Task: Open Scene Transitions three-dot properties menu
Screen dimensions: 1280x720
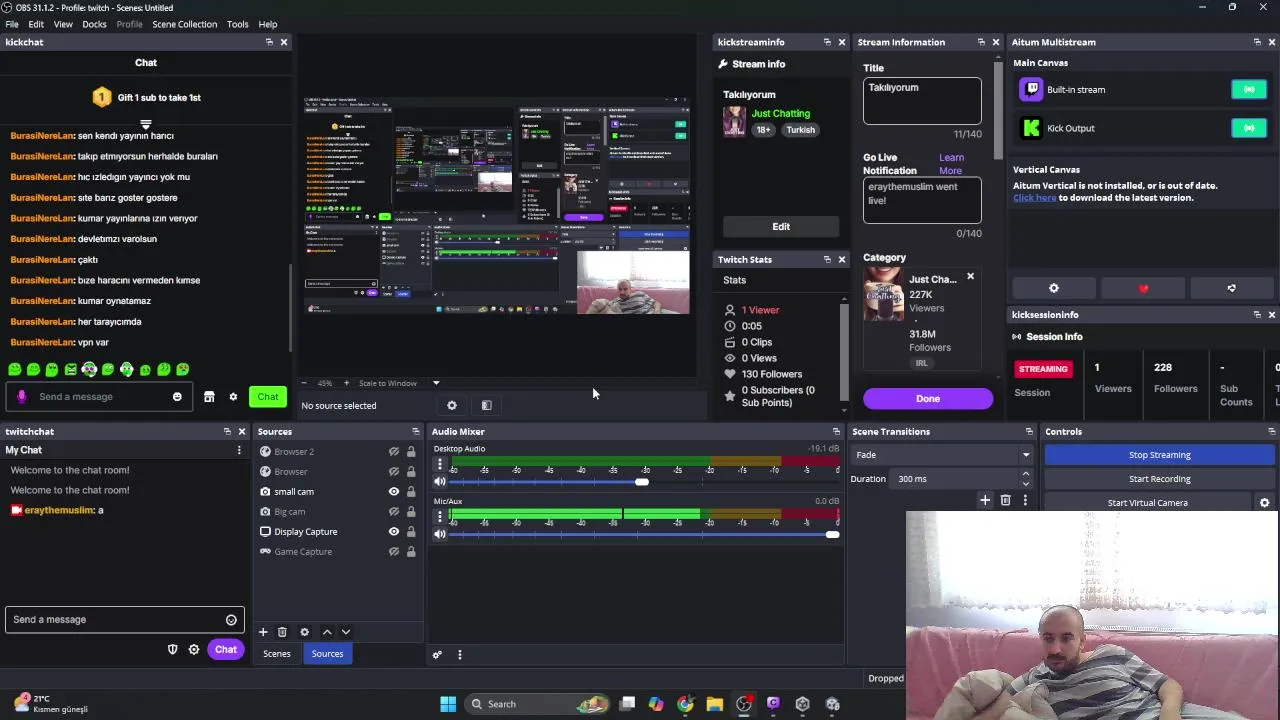Action: 1025,500
